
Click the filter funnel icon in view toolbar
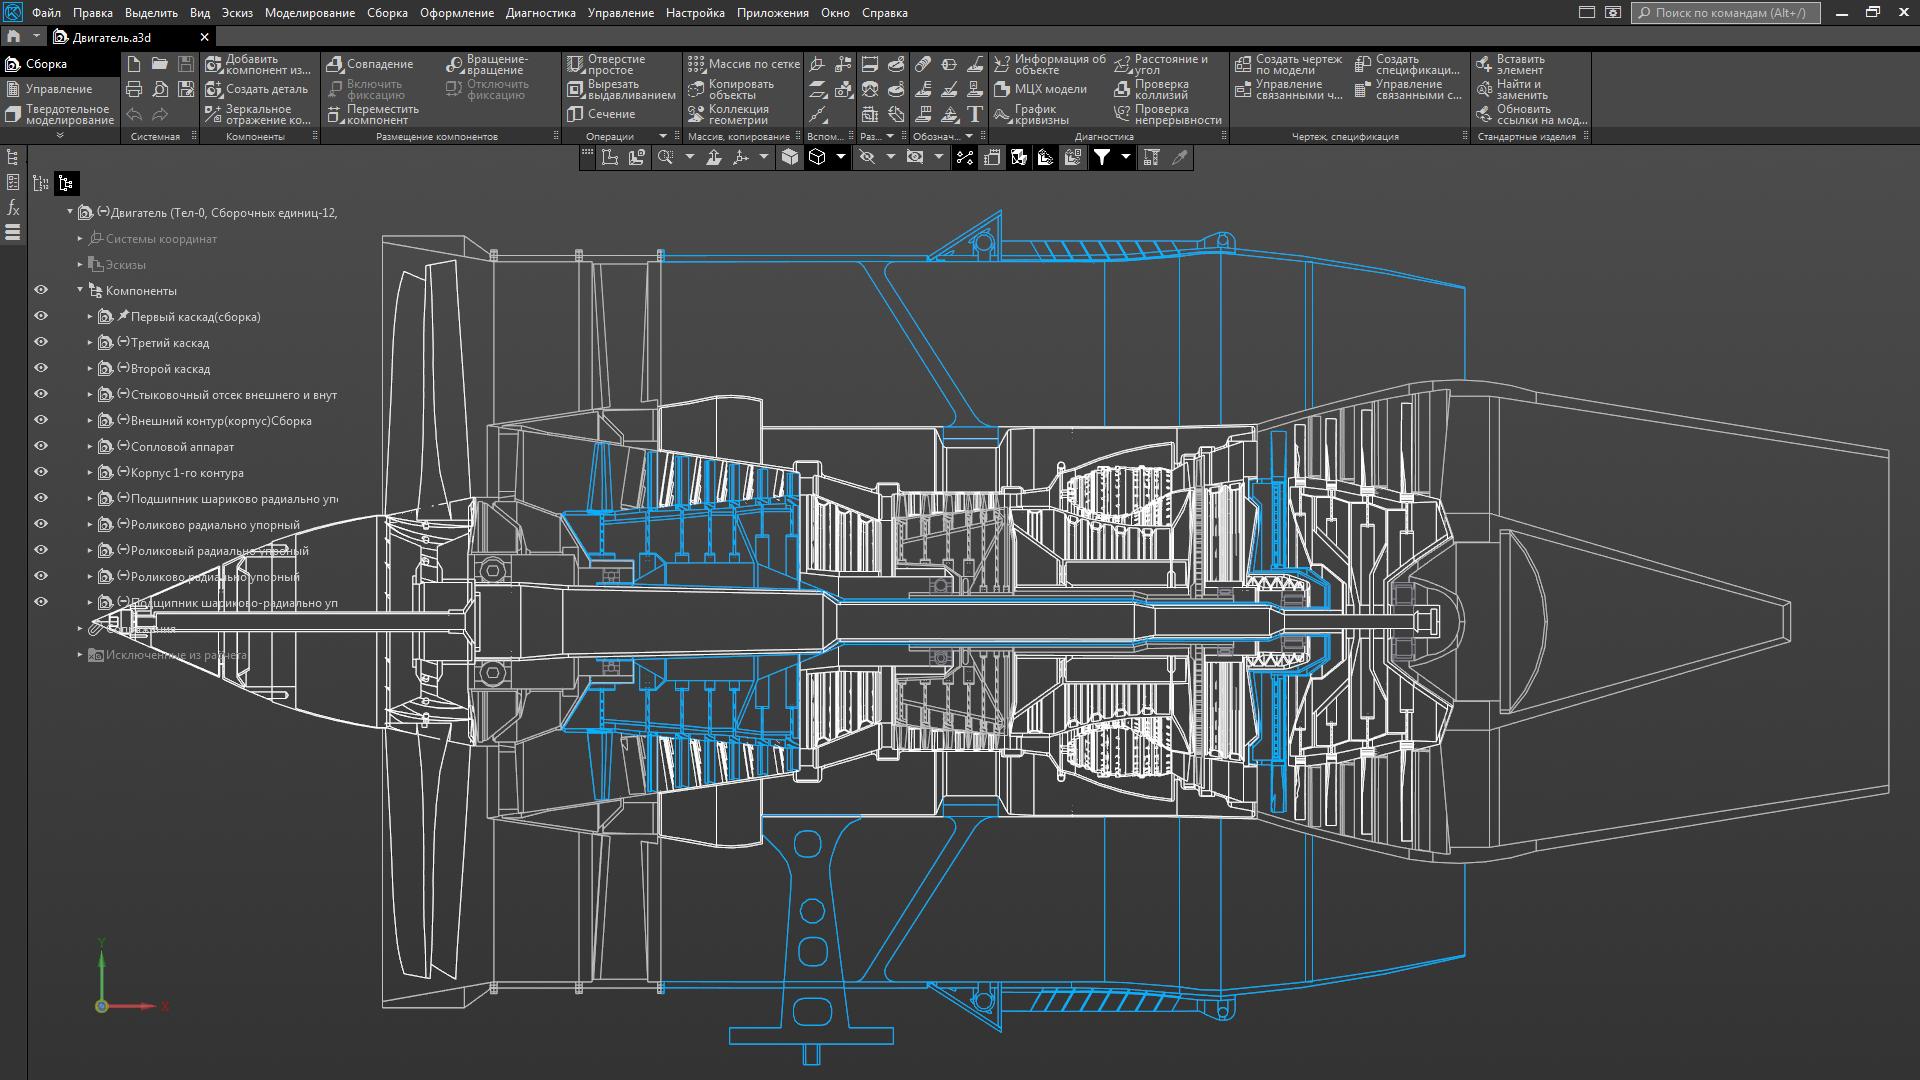[x=1101, y=157]
